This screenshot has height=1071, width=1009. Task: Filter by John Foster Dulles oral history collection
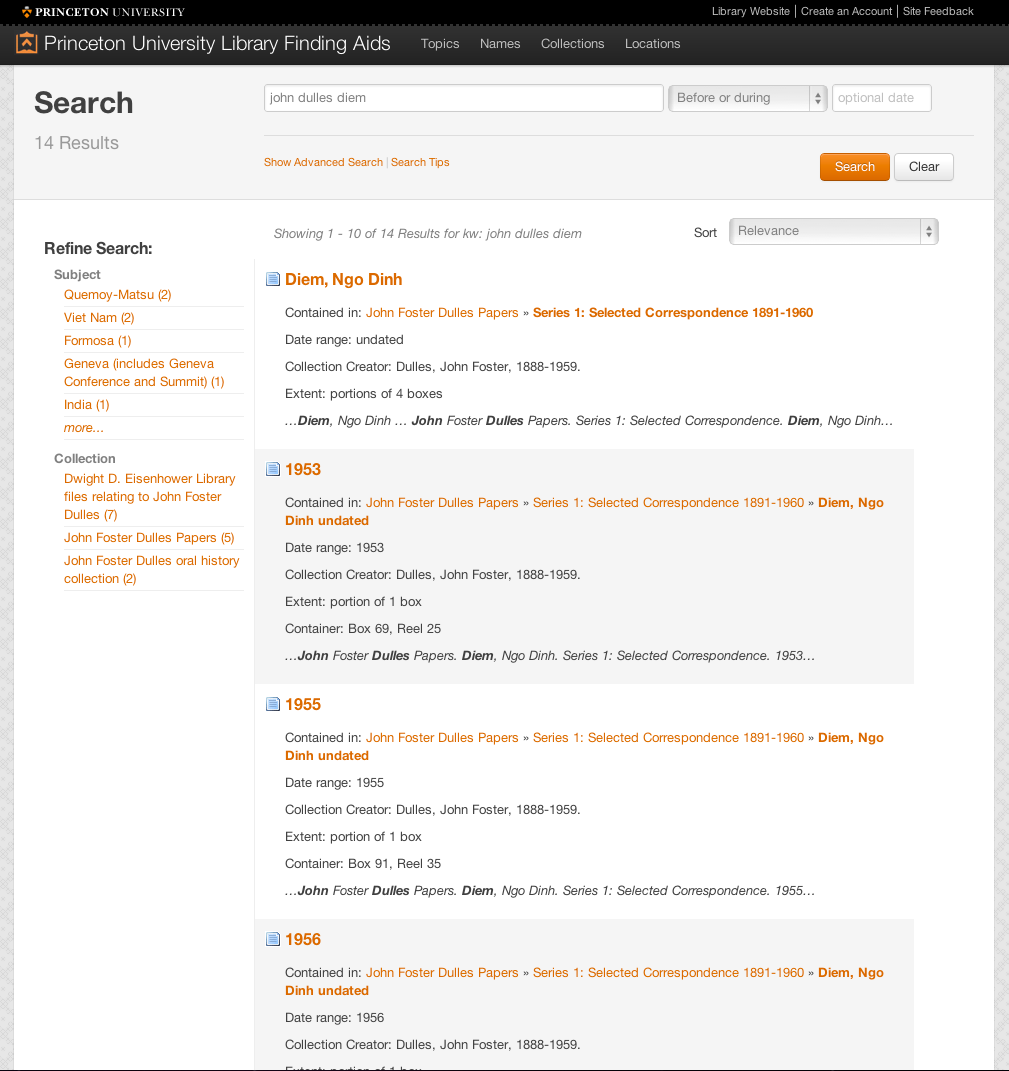tap(152, 569)
